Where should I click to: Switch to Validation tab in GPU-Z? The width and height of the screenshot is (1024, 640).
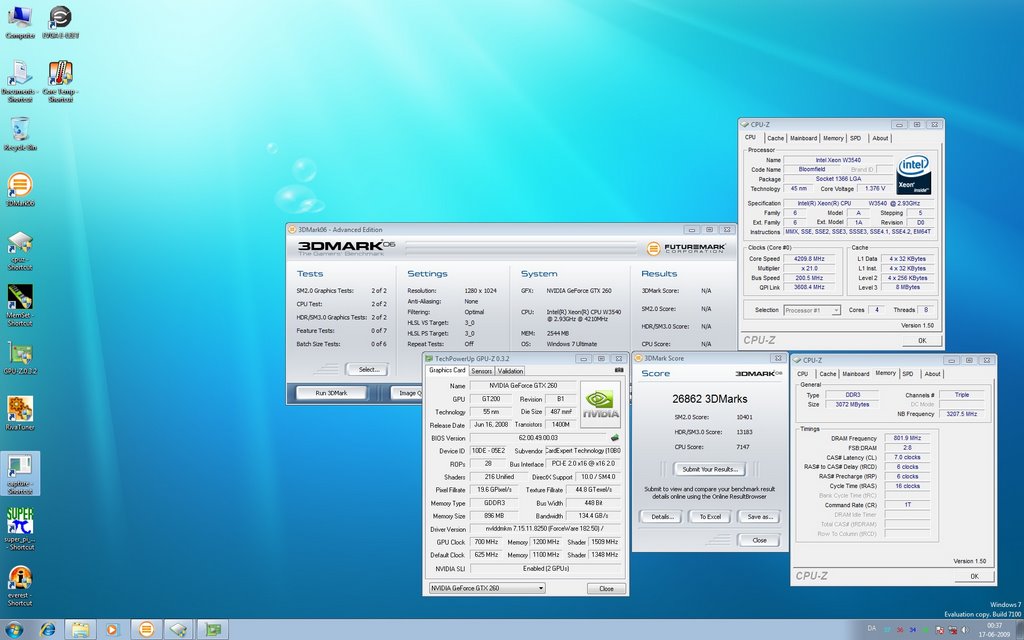(510, 371)
